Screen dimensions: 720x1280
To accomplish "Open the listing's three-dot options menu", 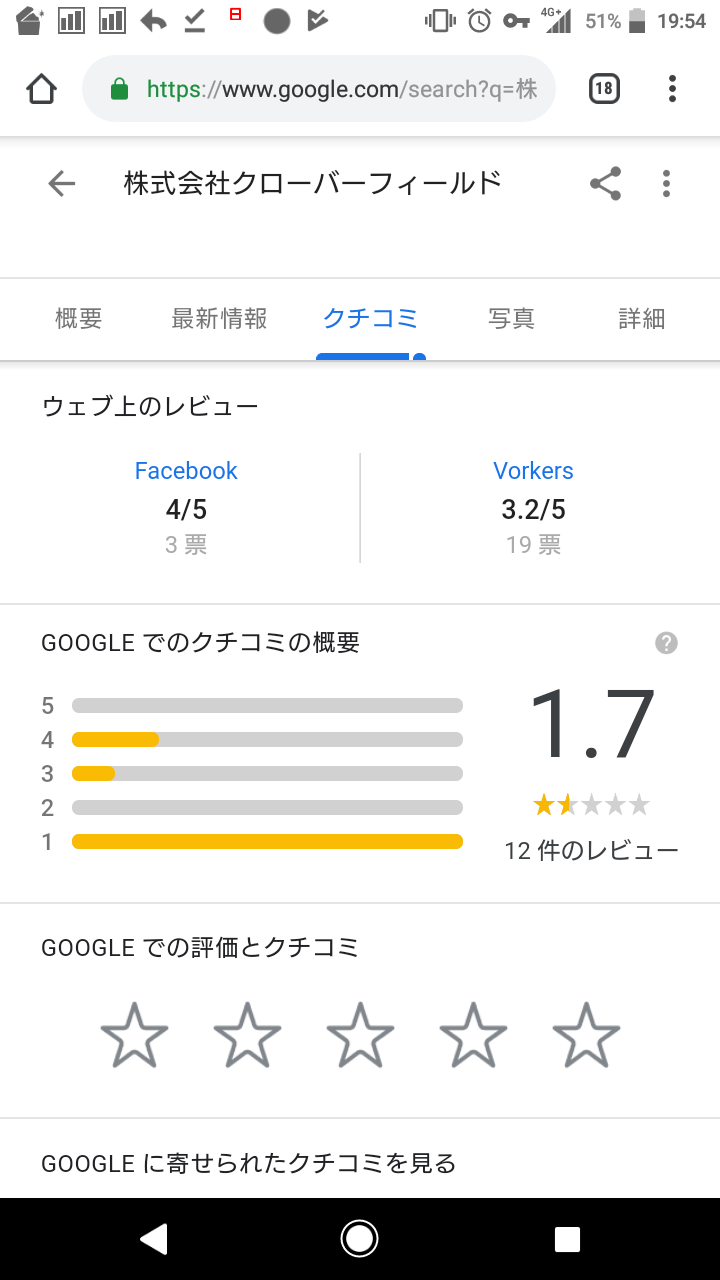I will [666, 183].
